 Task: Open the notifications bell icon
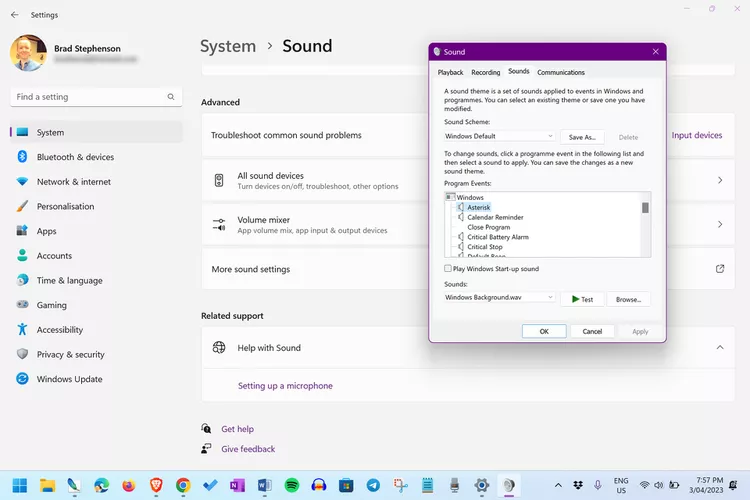coord(733,485)
